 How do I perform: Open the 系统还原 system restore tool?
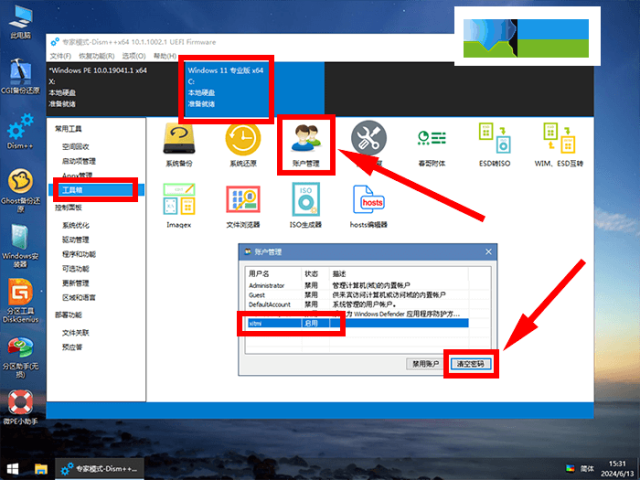[243, 145]
